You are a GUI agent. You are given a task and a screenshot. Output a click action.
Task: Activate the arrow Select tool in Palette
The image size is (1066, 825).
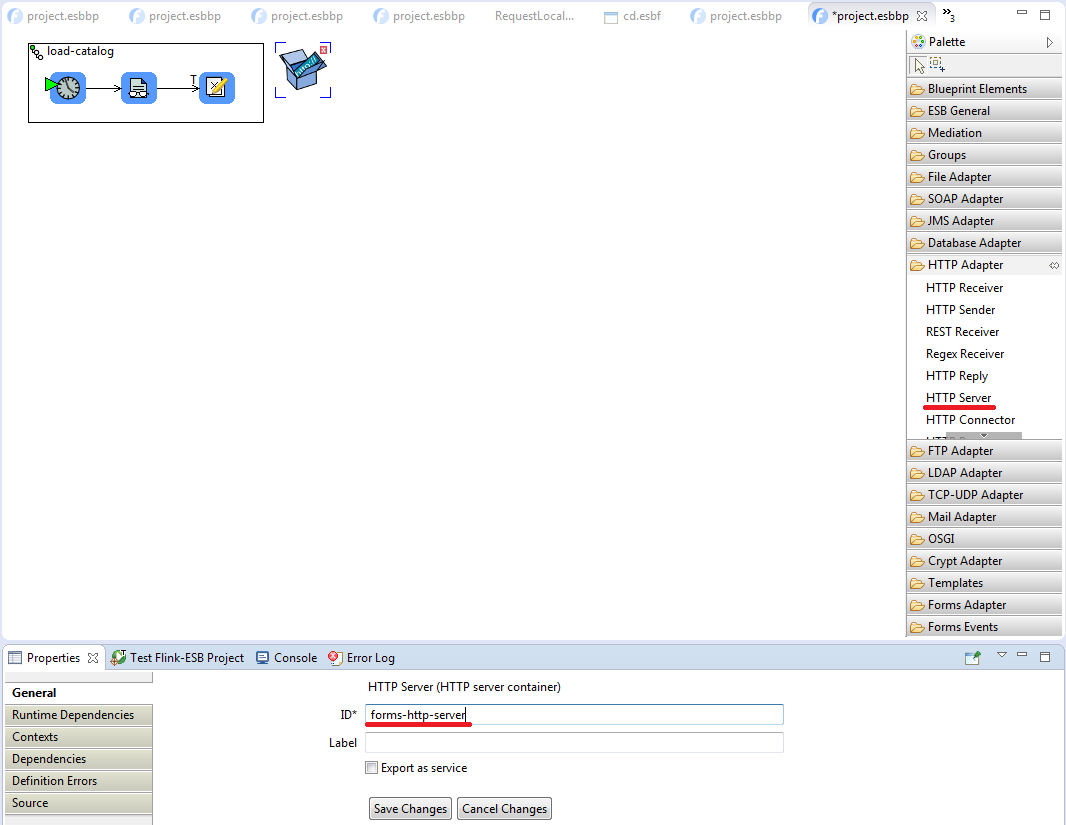(919, 65)
